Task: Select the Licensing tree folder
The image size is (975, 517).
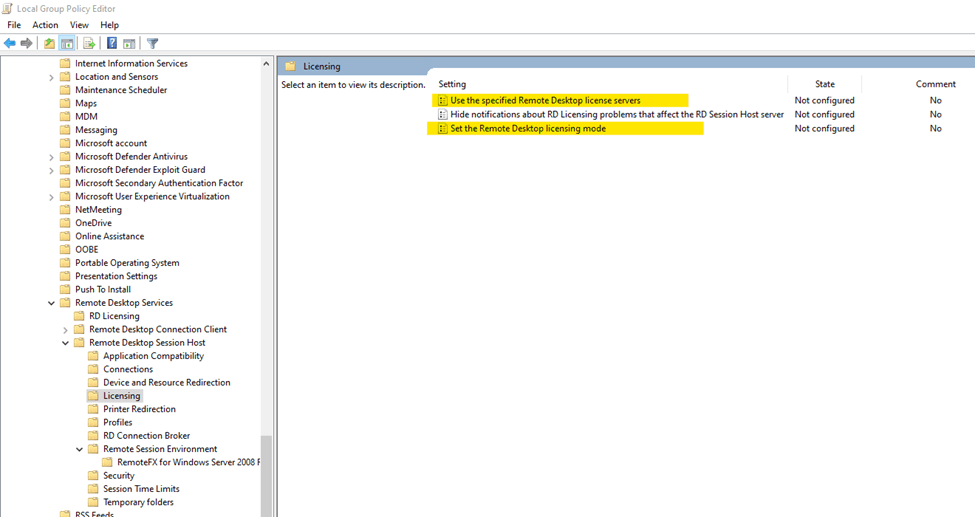Action: (x=122, y=396)
